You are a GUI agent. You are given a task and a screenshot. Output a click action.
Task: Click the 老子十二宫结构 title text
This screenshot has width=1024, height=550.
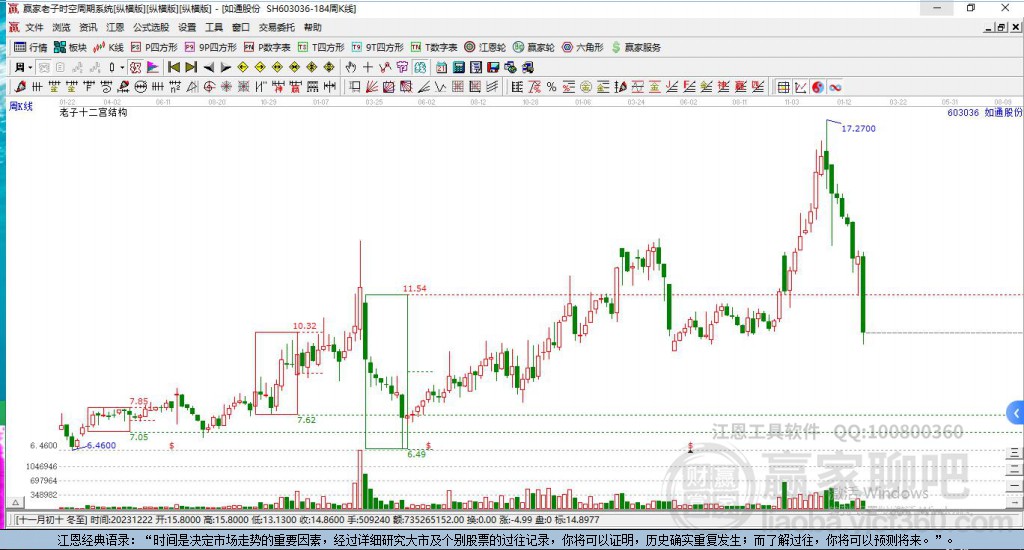point(93,112)
